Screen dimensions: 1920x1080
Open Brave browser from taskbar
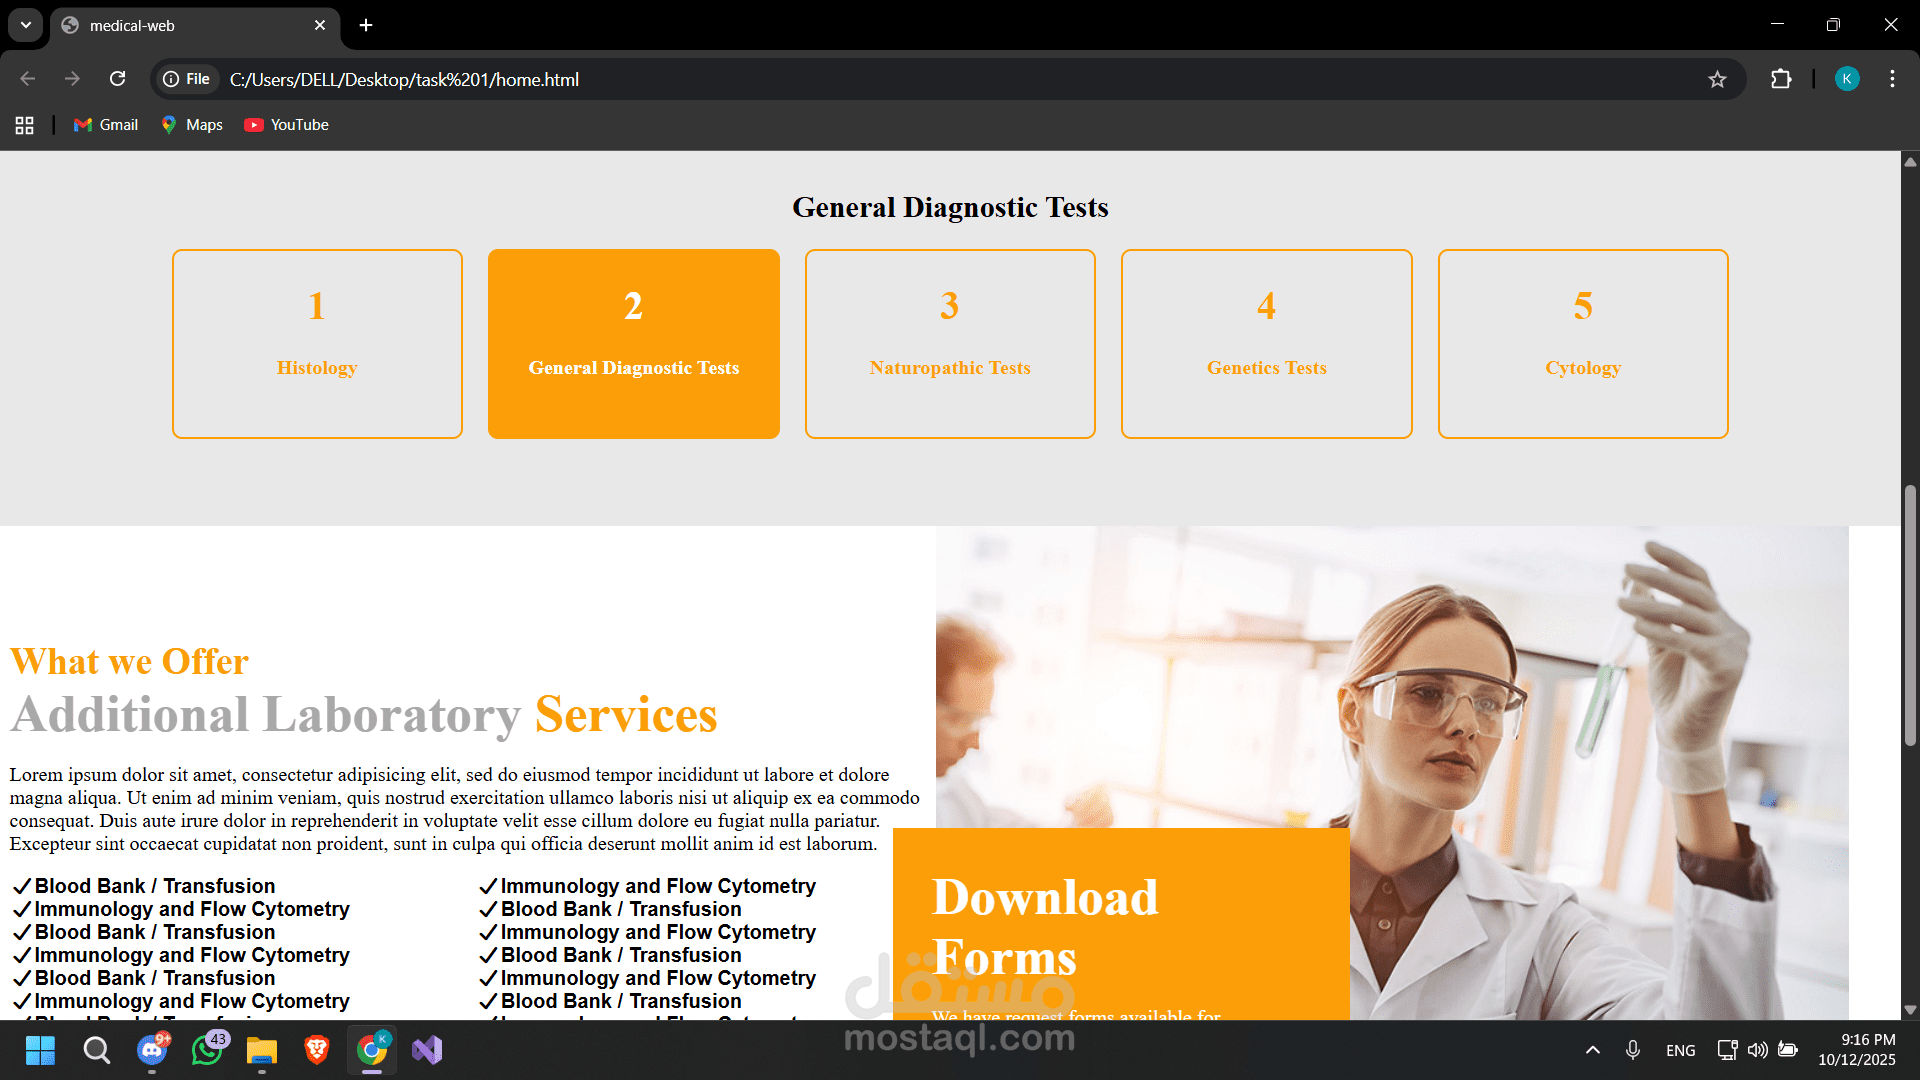pos(317,1050)
